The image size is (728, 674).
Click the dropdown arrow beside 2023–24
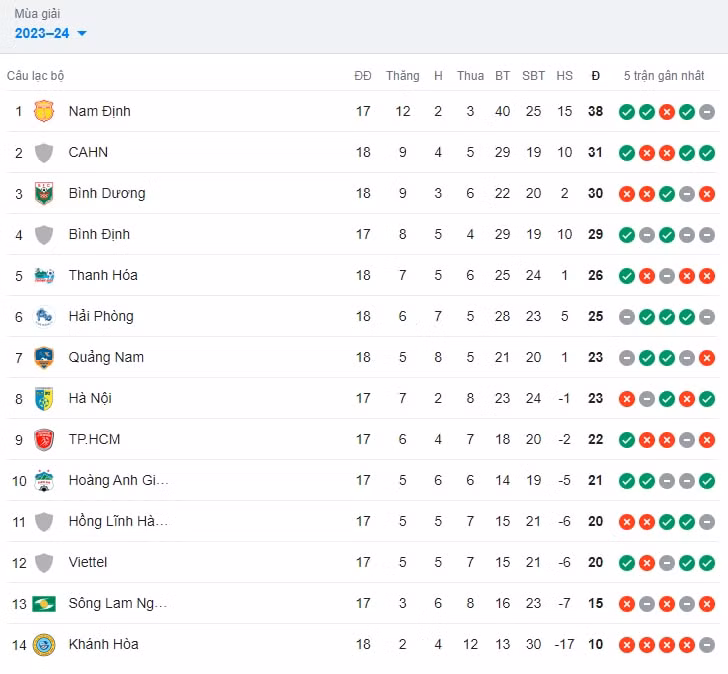pos(82,33)
